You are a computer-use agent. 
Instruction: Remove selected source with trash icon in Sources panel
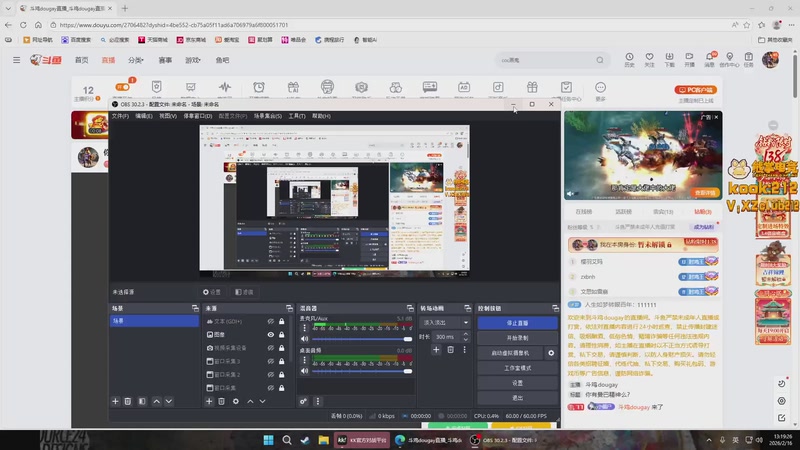point(221,402)
